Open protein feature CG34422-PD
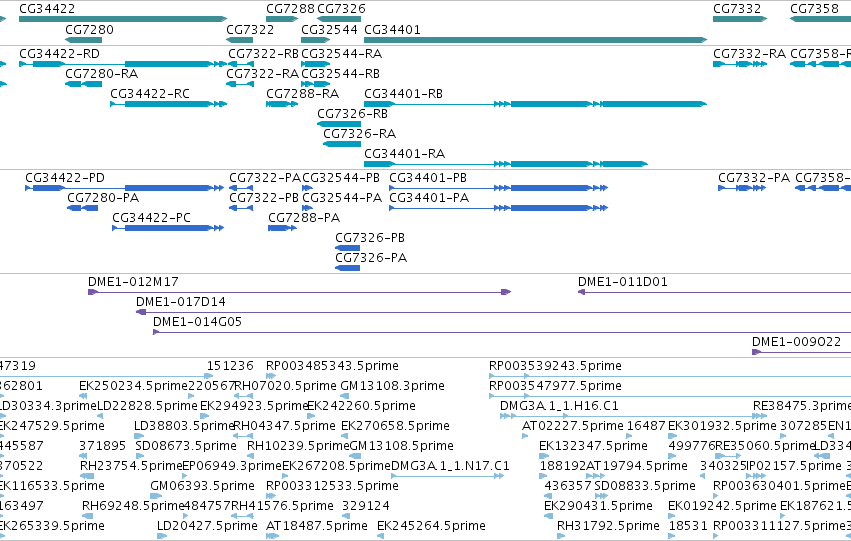This screenshot has width=851, height=541. tap(124, 188)
